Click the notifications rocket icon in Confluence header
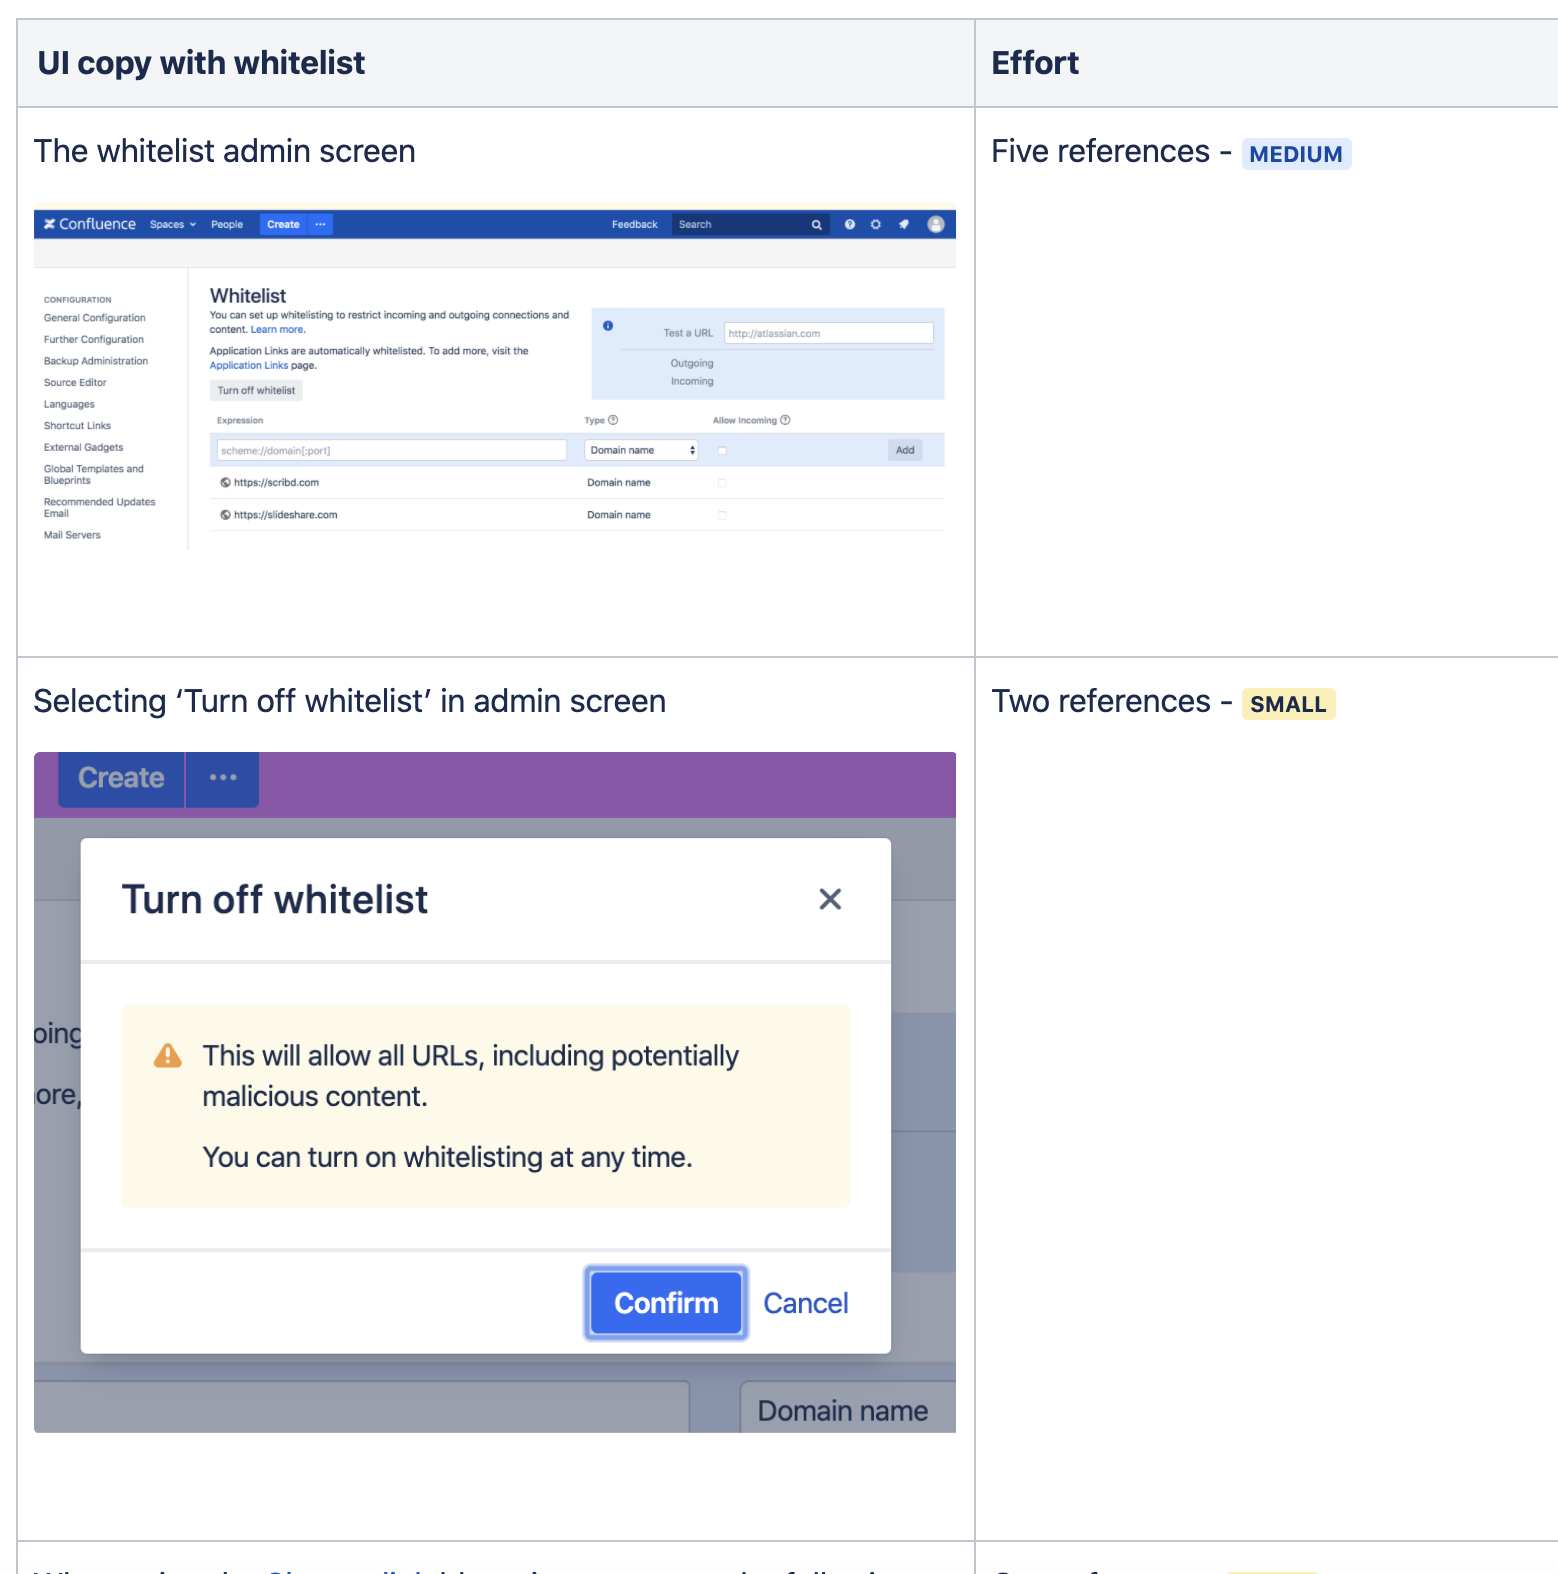This screenshot has height=1574, width=1558. (x=904, y=224)
